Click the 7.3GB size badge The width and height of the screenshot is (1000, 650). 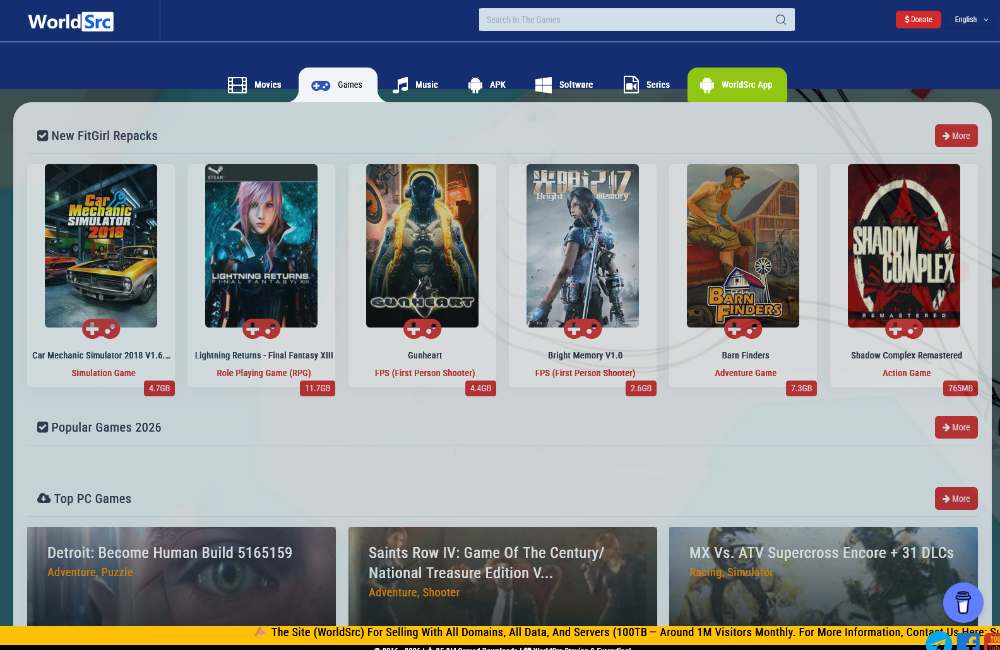(x=802, y=388)
